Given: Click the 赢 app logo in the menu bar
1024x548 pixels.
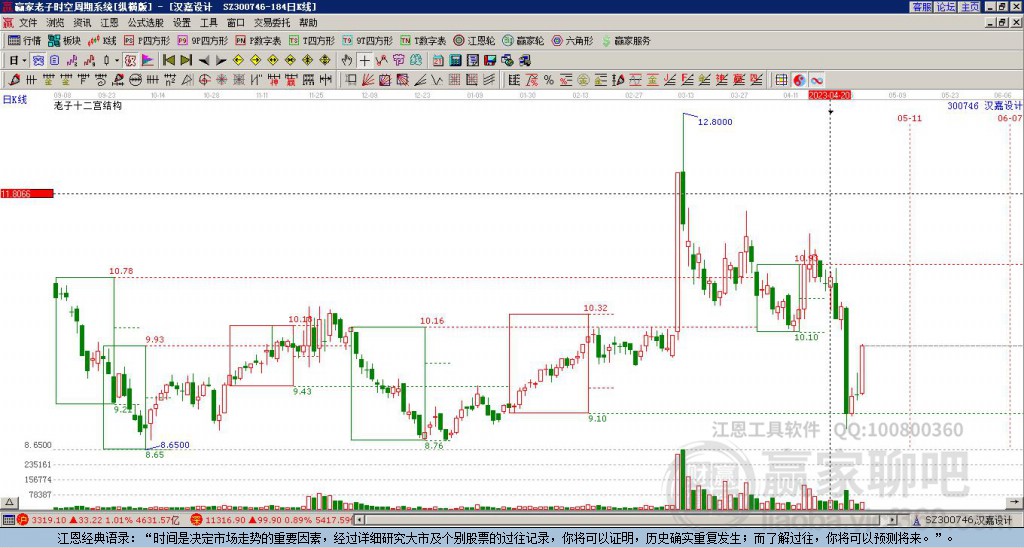Looking at the screenshot, I should tap(8, 23).
